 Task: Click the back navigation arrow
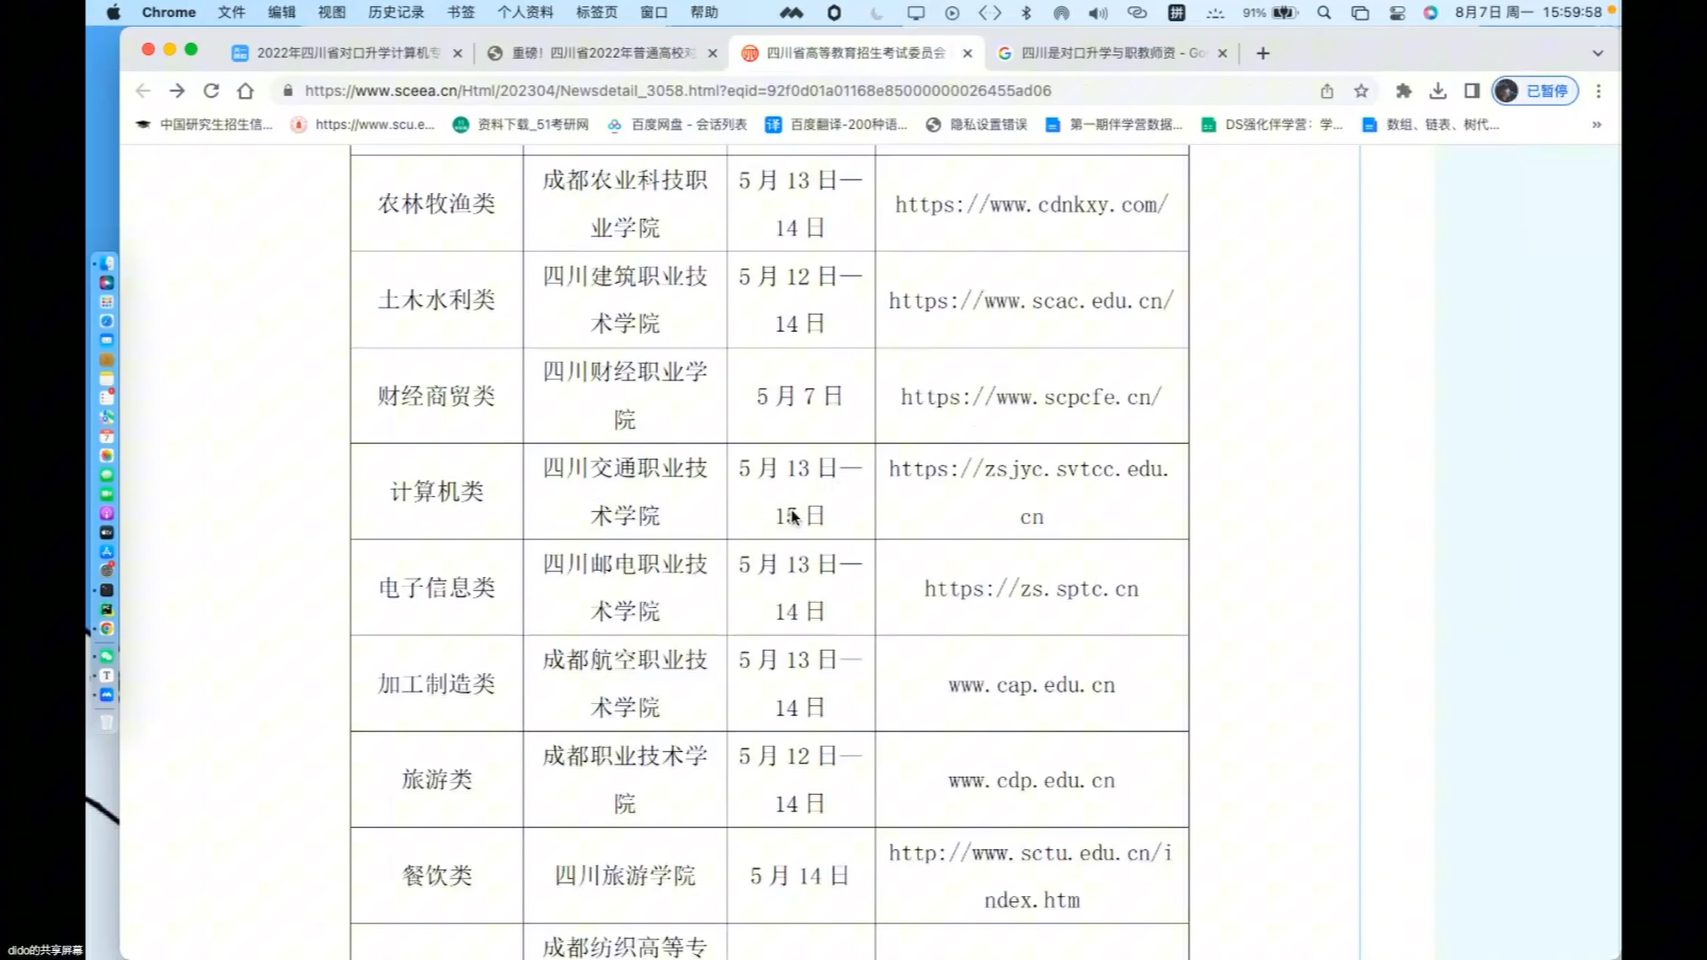(x=142, y=91)
